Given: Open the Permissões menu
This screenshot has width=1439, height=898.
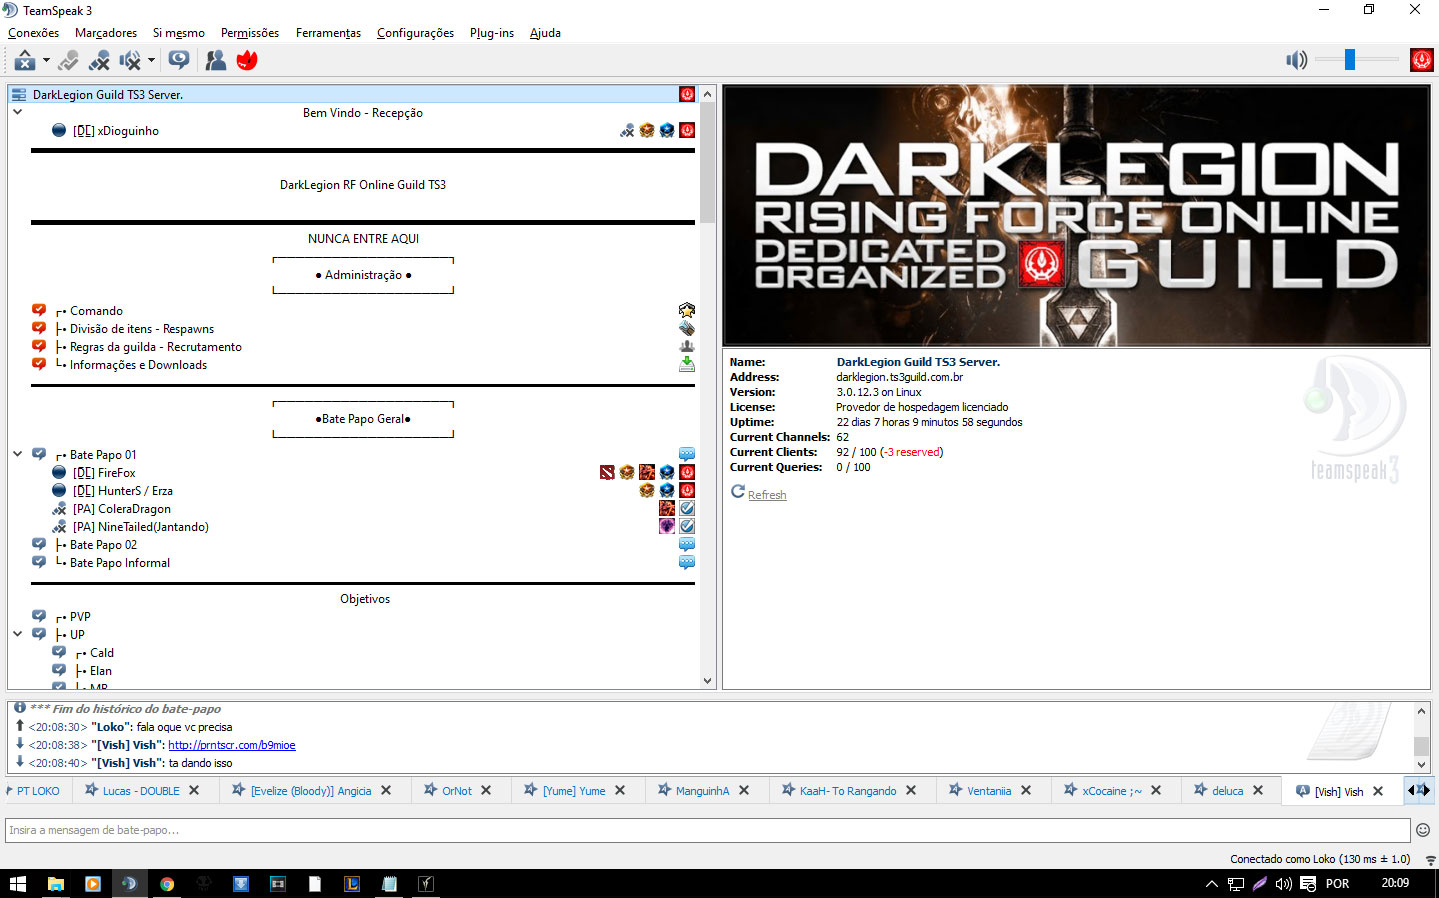Looking at the screenshot, I should coord(250,33).
